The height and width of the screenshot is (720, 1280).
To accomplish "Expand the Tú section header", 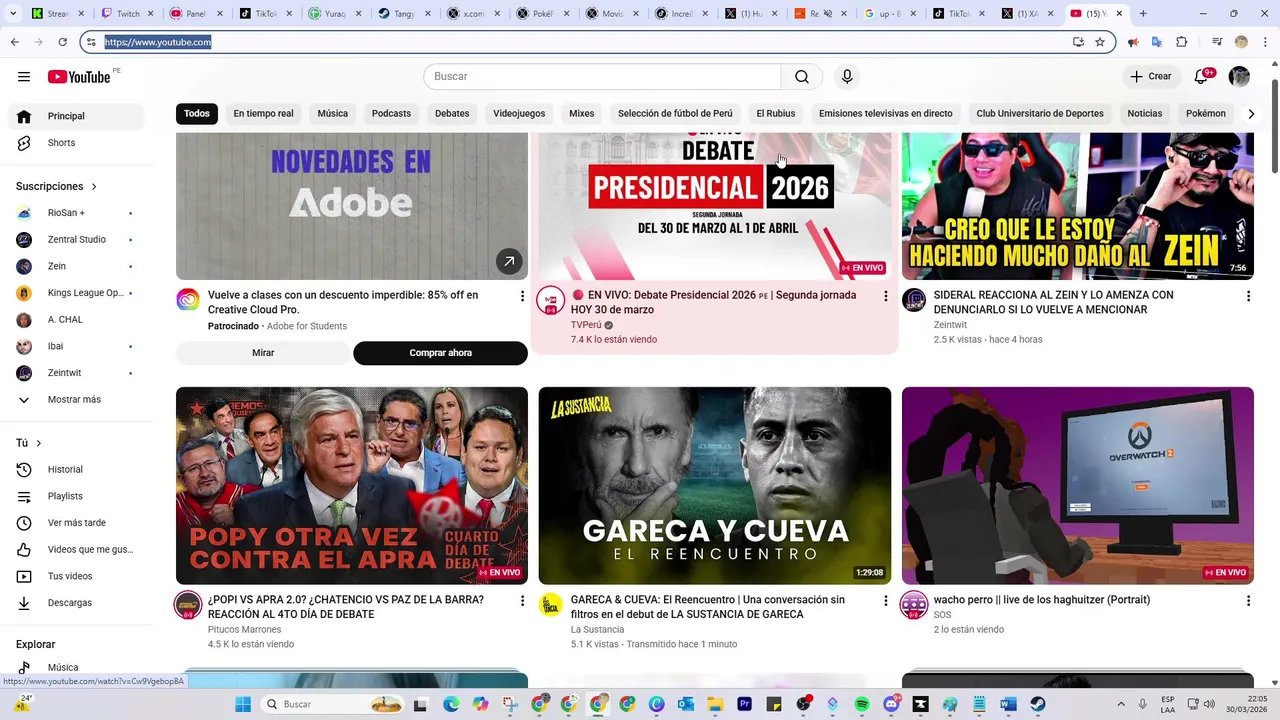I will coord(29,443).
